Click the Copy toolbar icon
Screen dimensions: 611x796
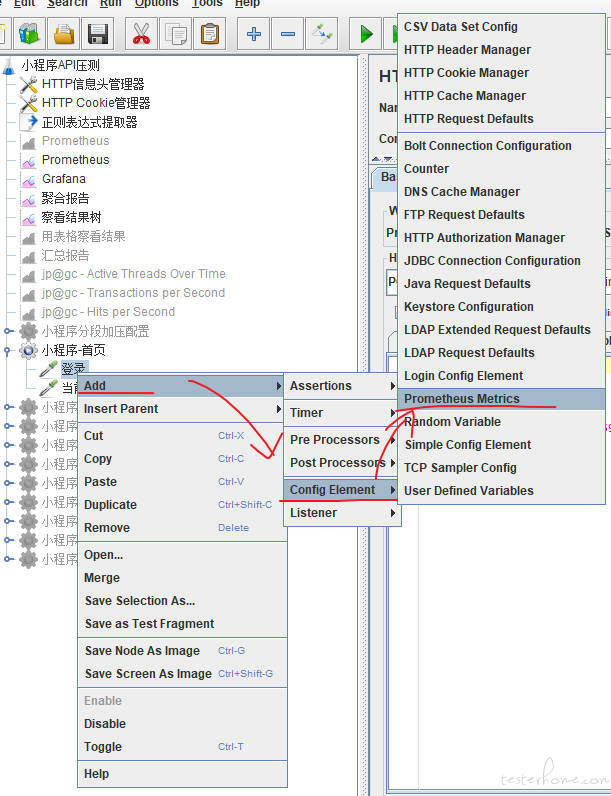pos(176,35)
